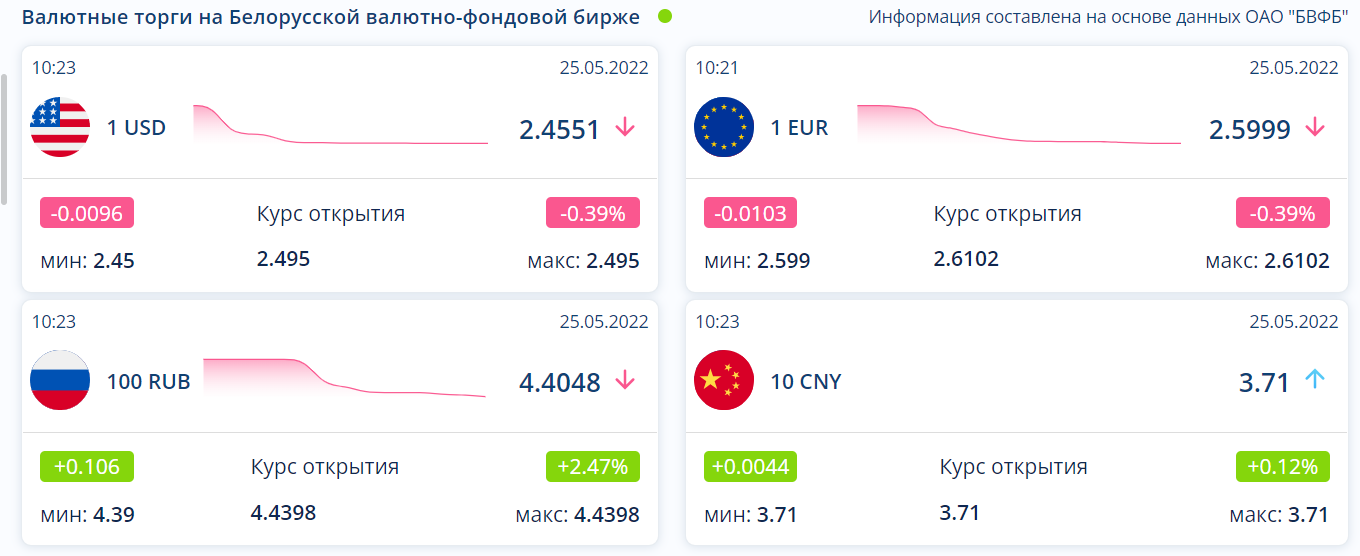Click the RUB down arrow indicator
The width and height of the screenshot is (1360, 556).
(x=625, y=380)
